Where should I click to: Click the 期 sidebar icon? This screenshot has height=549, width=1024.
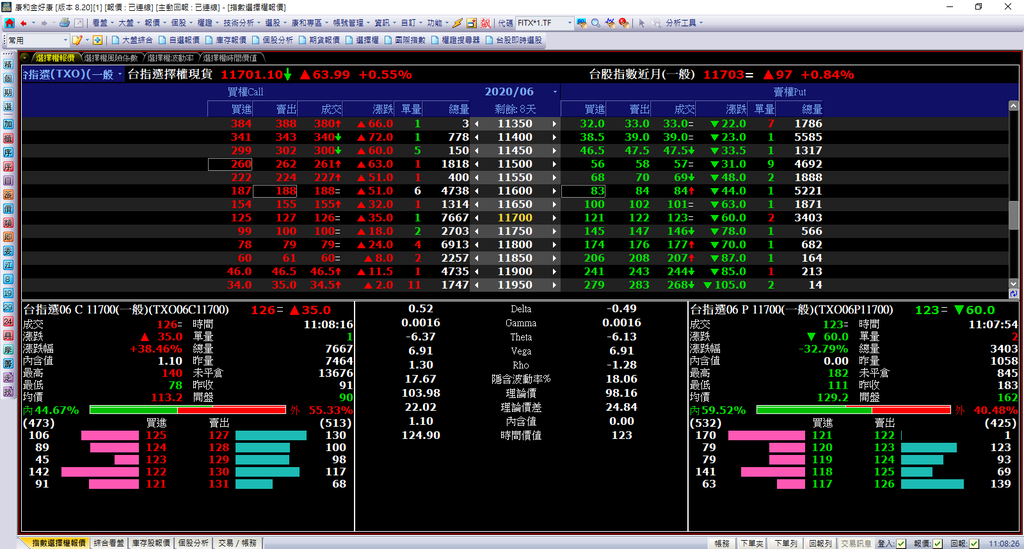8,92
